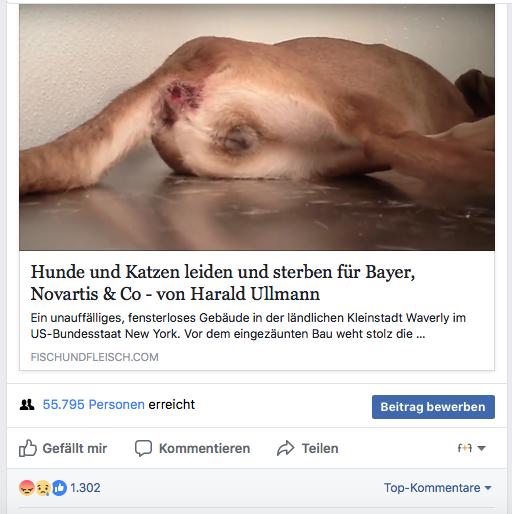Click the people reached silhouette icon
Image resolution: width=512 pixels, height=514 pixels.
(27, 405)
